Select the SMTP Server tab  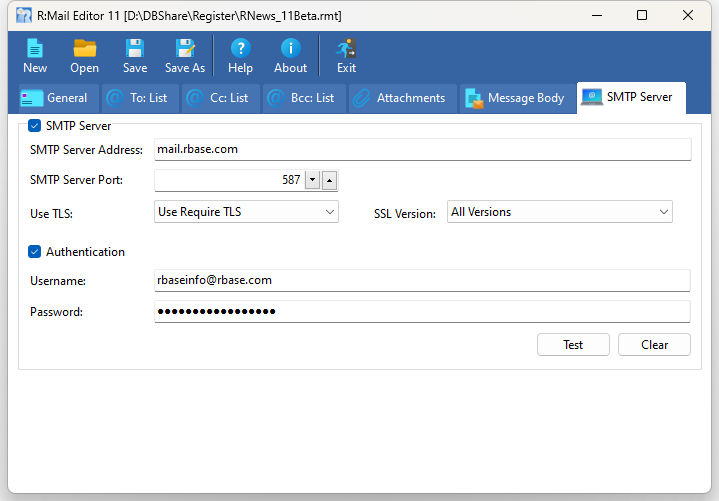click(631, 97)
